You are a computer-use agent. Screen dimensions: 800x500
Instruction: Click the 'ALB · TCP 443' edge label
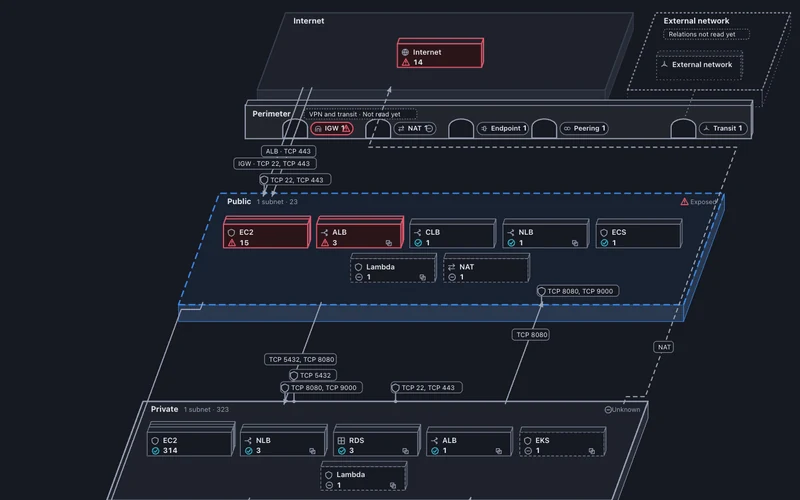click(x=288, y=152)
